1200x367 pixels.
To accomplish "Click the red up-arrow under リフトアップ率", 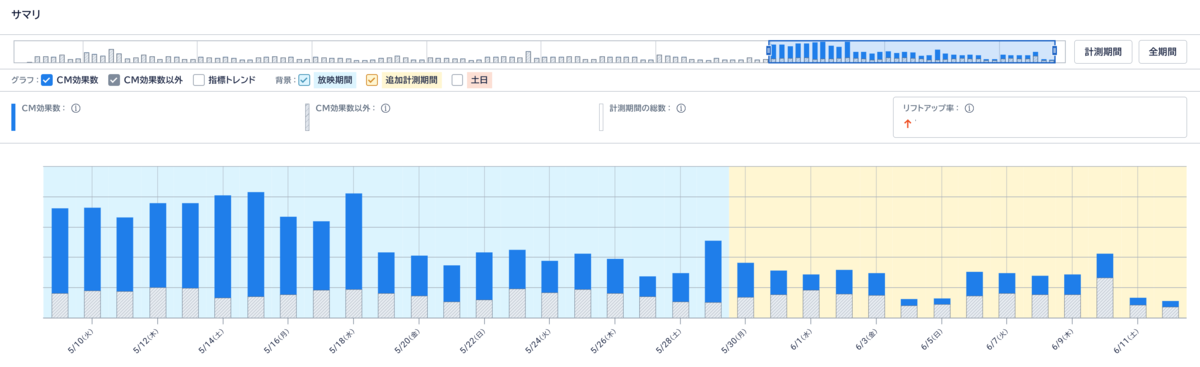I will pyautogui.click(x=908, y=124).
